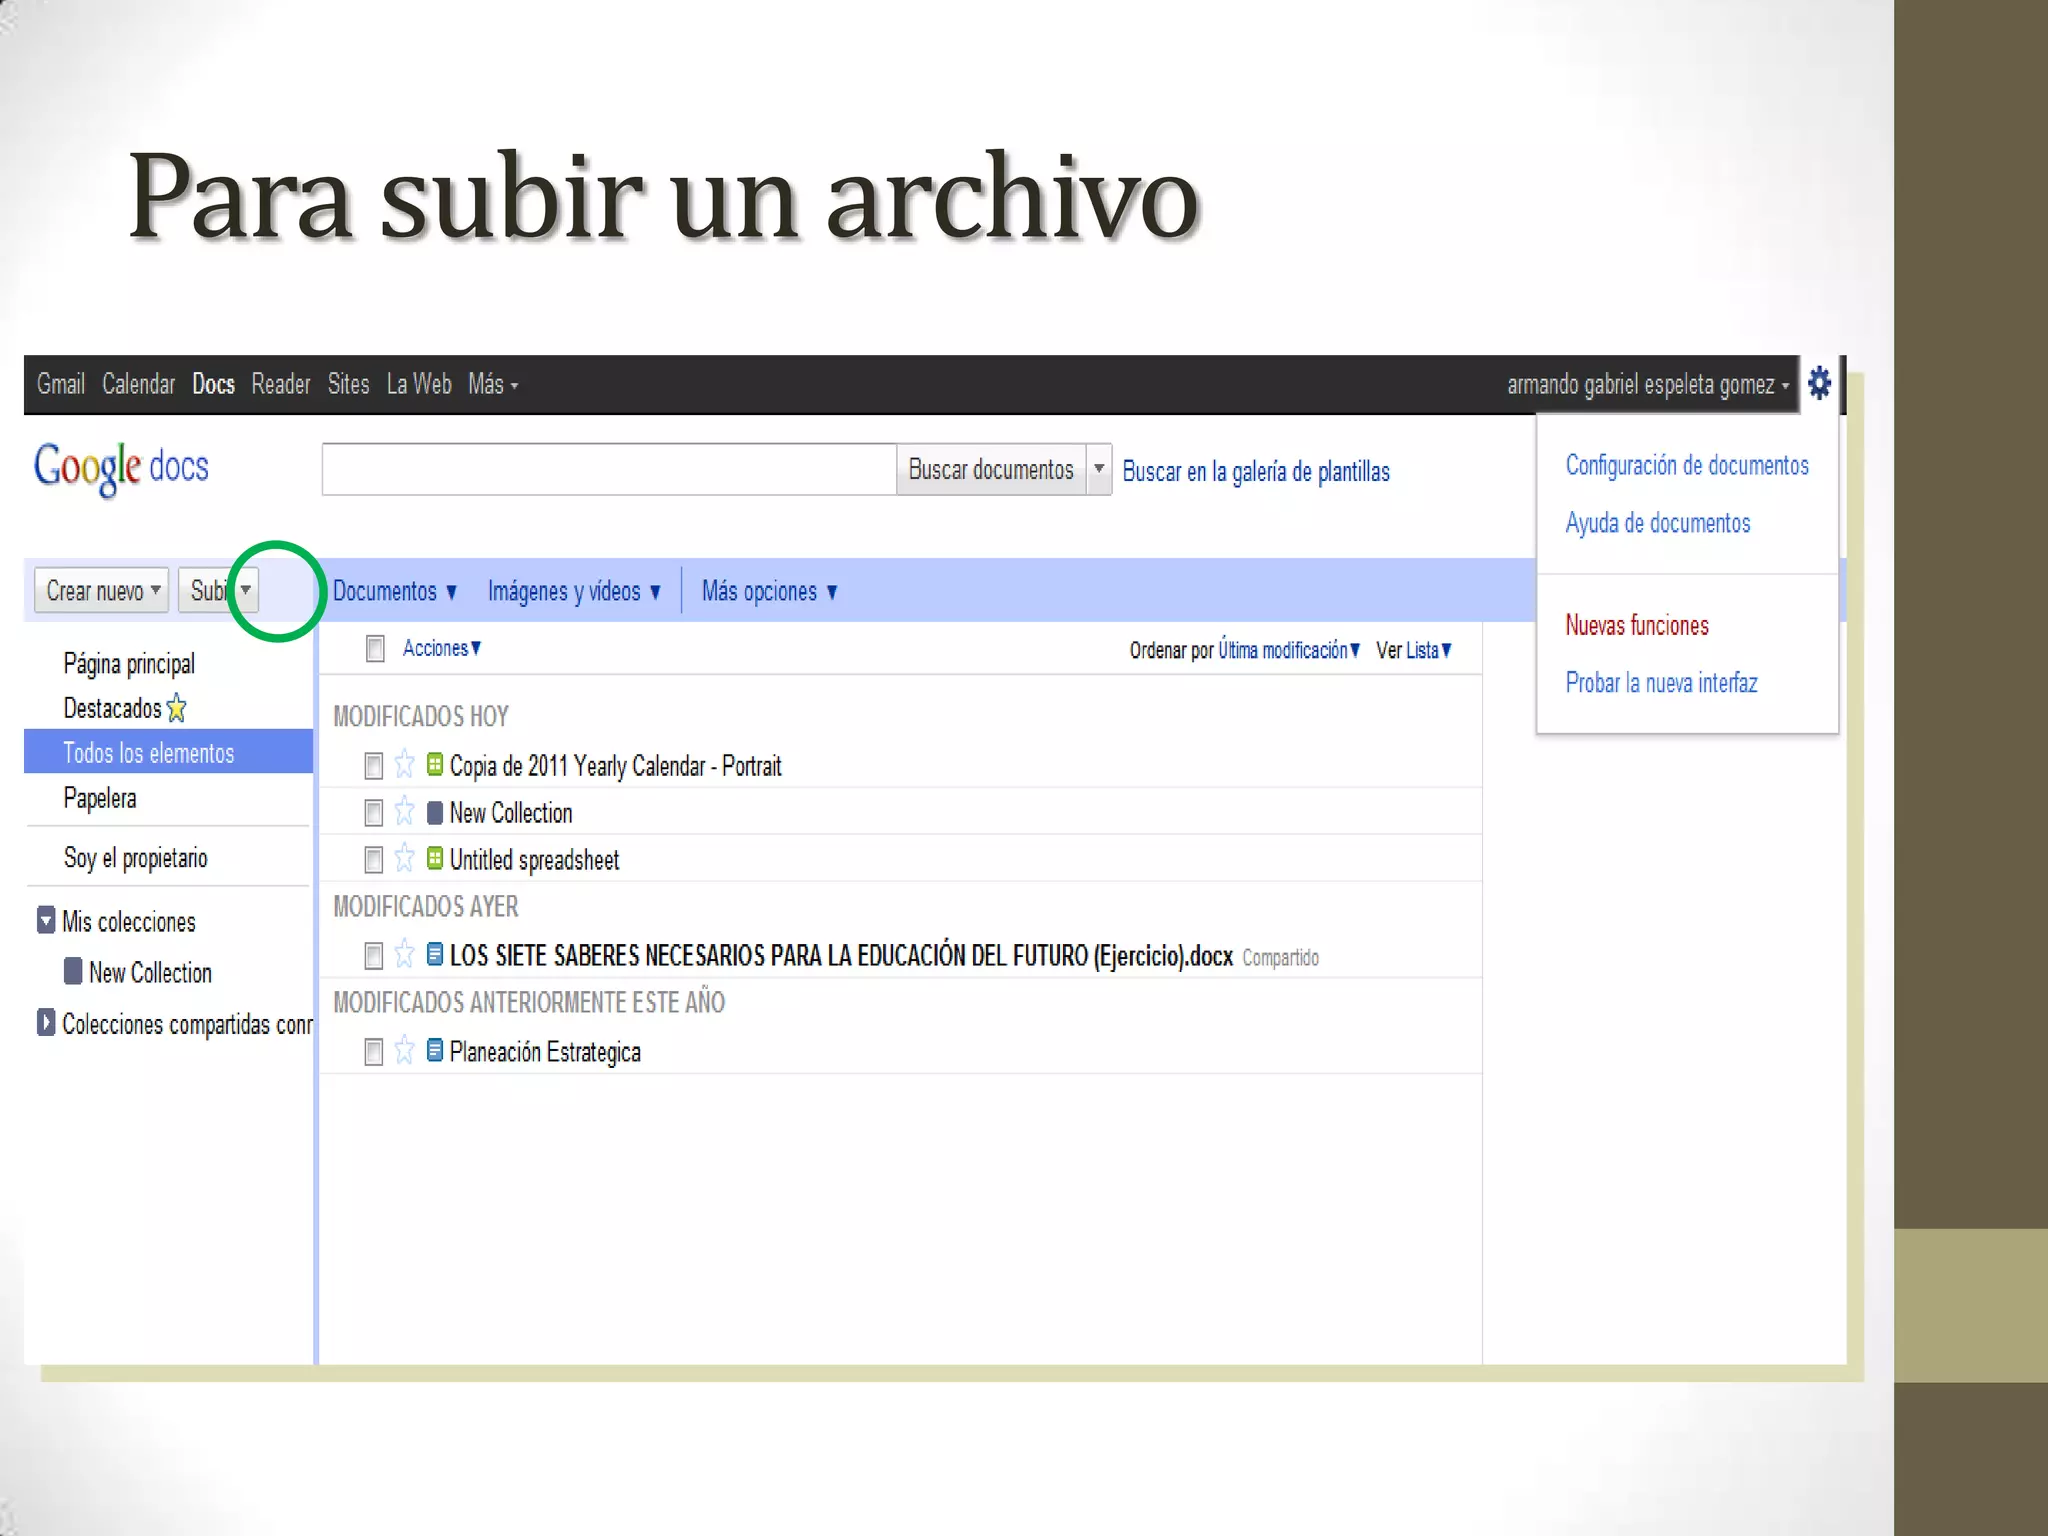Viewport: 2048px width, 1536px height.
Task: Select Todos los elementos in sidebar
Action: click(x=168, y=752)
